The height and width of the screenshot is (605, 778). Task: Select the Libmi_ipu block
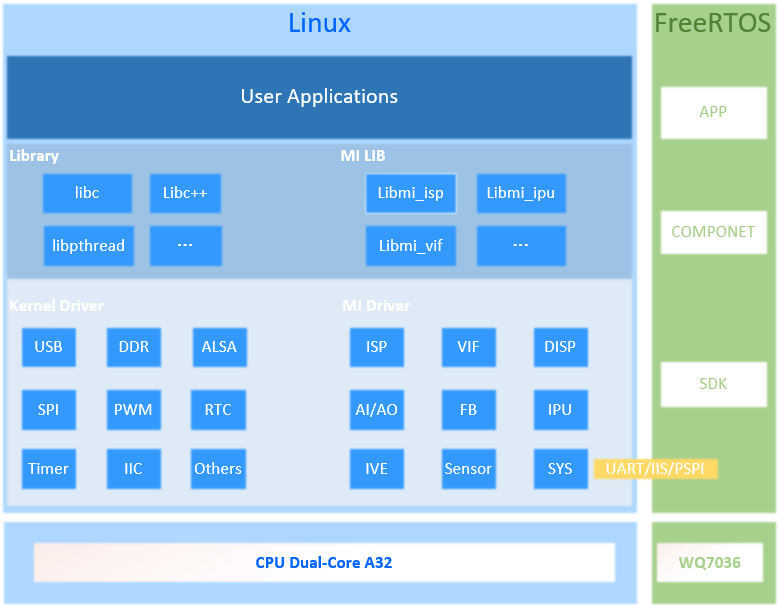click(x=521, y=193)
